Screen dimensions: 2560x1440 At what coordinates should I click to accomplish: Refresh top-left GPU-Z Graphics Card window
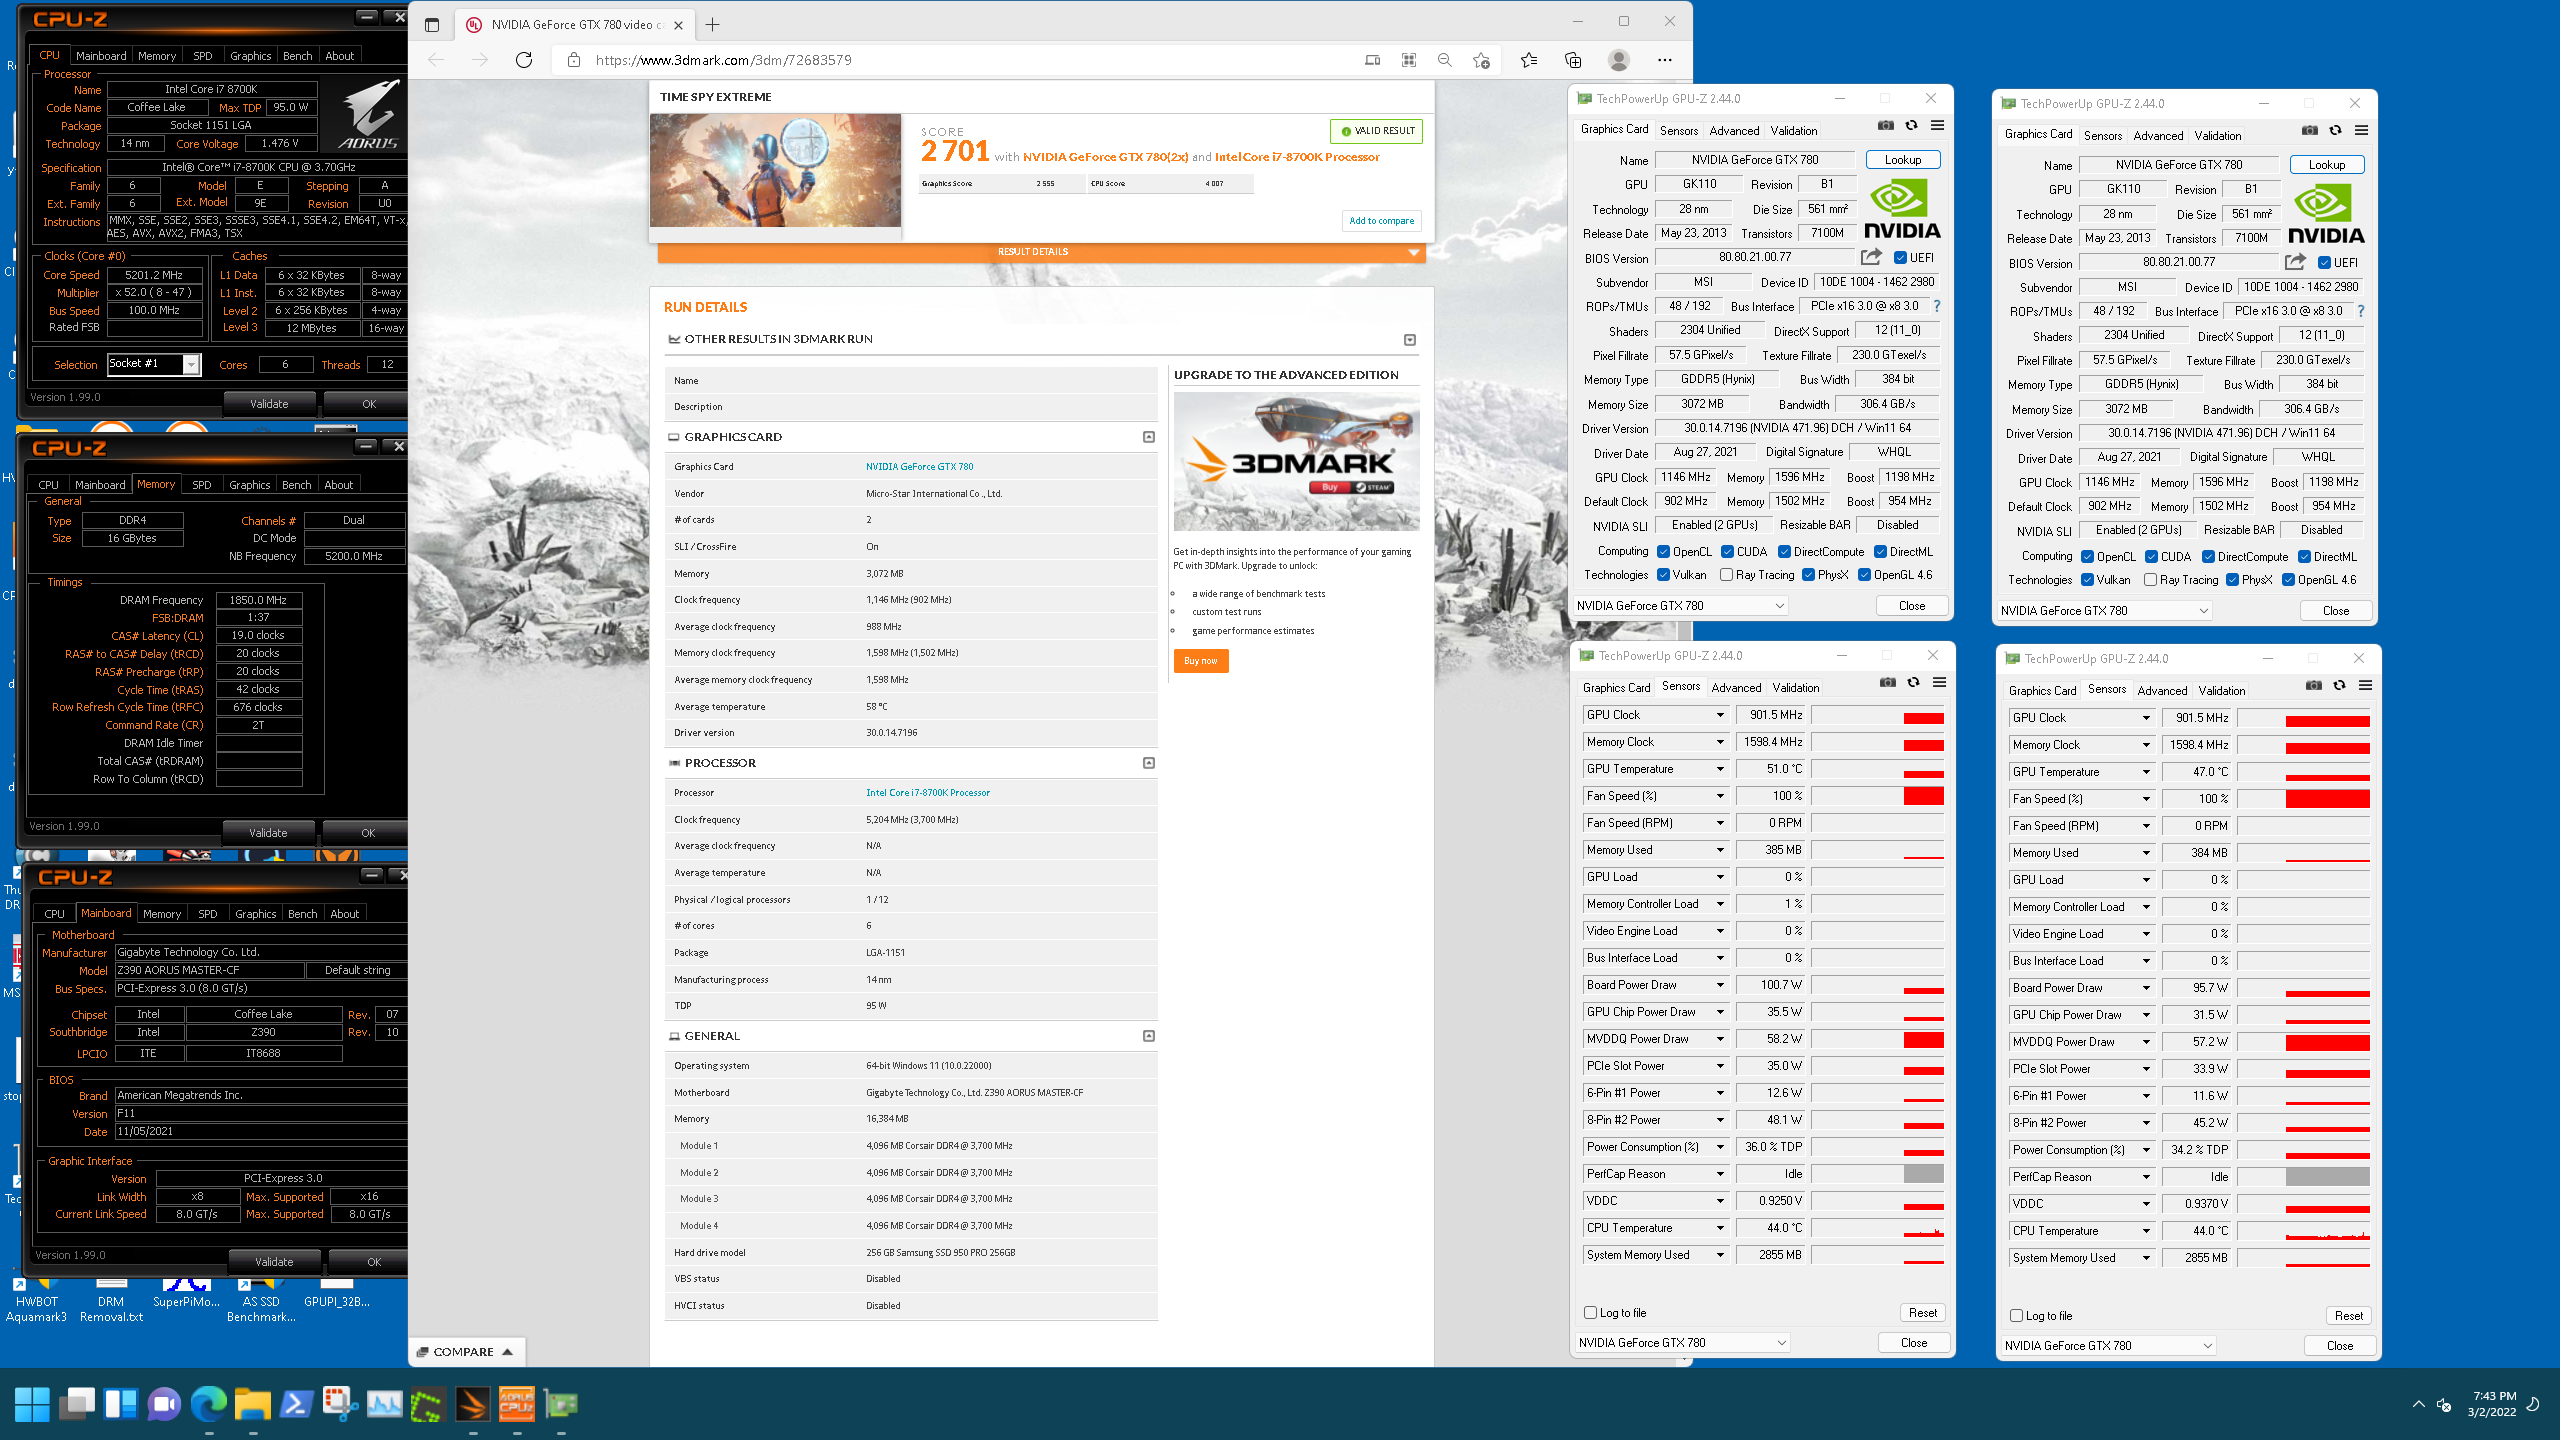point(1911,126)
